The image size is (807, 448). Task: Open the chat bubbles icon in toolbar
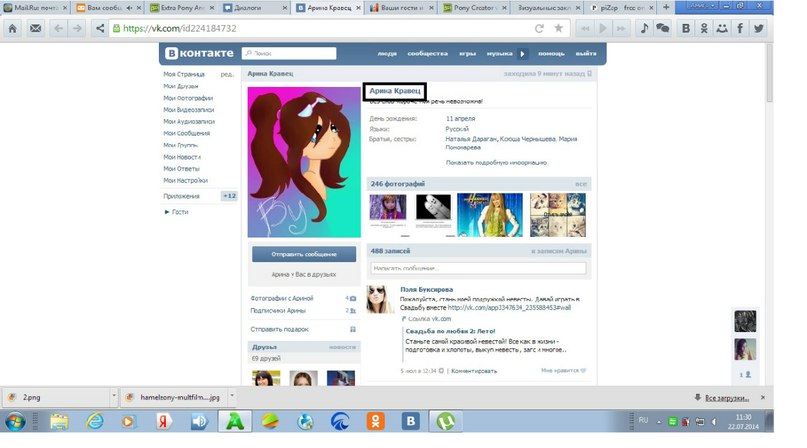(663, 29)
